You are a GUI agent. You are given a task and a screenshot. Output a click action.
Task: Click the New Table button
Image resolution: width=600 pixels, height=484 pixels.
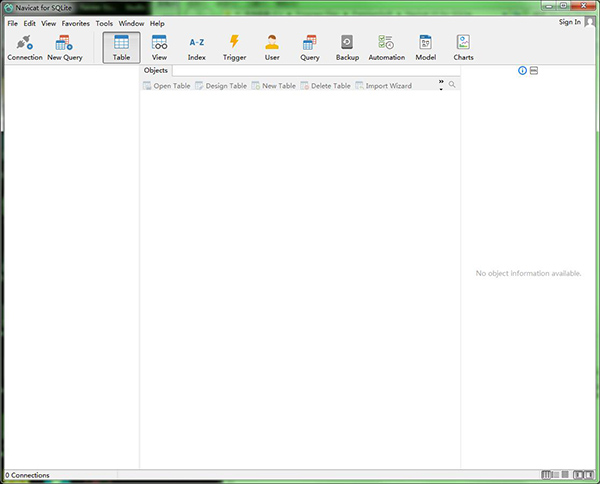(274, 86)
